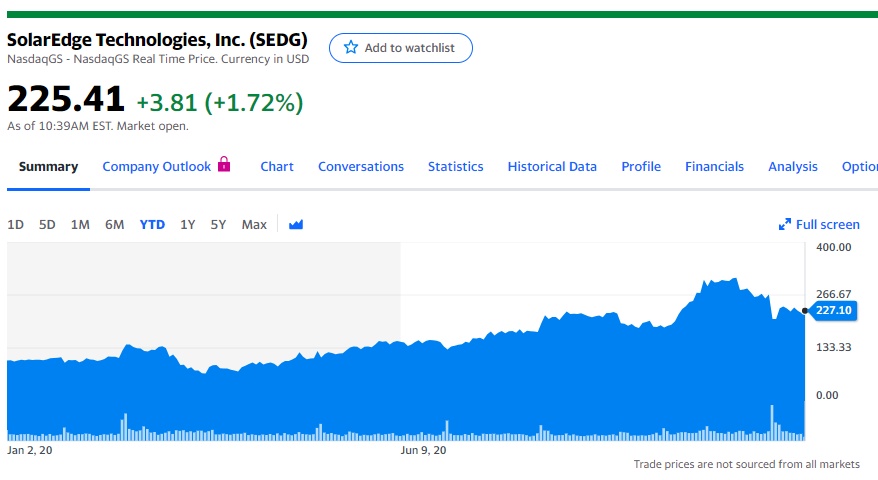Click the current price 225.41
Screen dimensions: 878x480
(x=66, y=99)
